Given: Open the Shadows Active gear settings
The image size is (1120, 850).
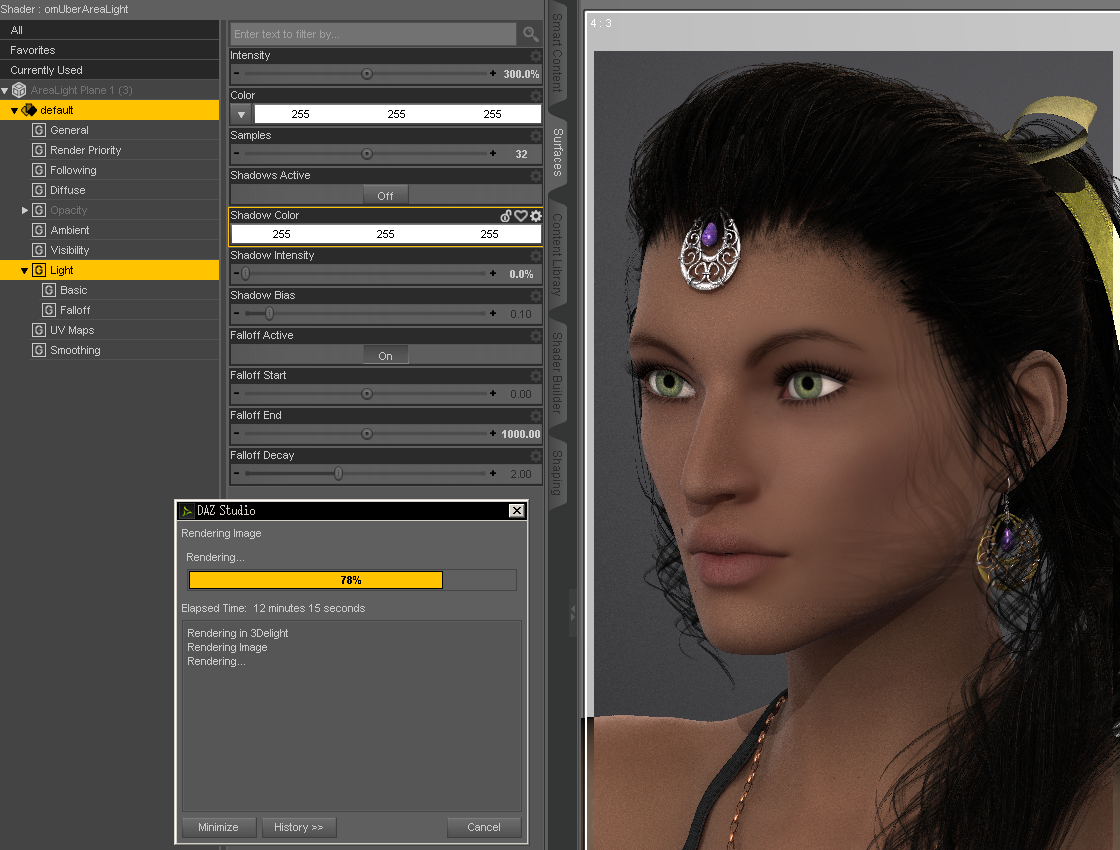Looking at the screenshot, I should pyautogui.click(x=536, y=175).
